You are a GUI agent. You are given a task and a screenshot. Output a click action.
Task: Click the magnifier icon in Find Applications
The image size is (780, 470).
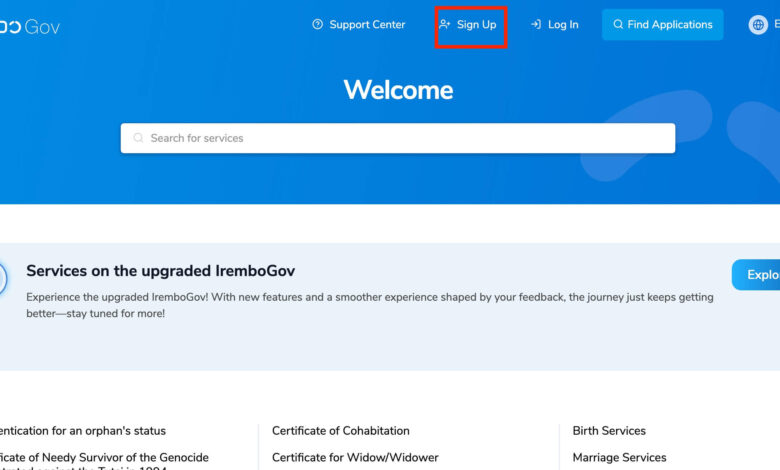pos(618,24)
